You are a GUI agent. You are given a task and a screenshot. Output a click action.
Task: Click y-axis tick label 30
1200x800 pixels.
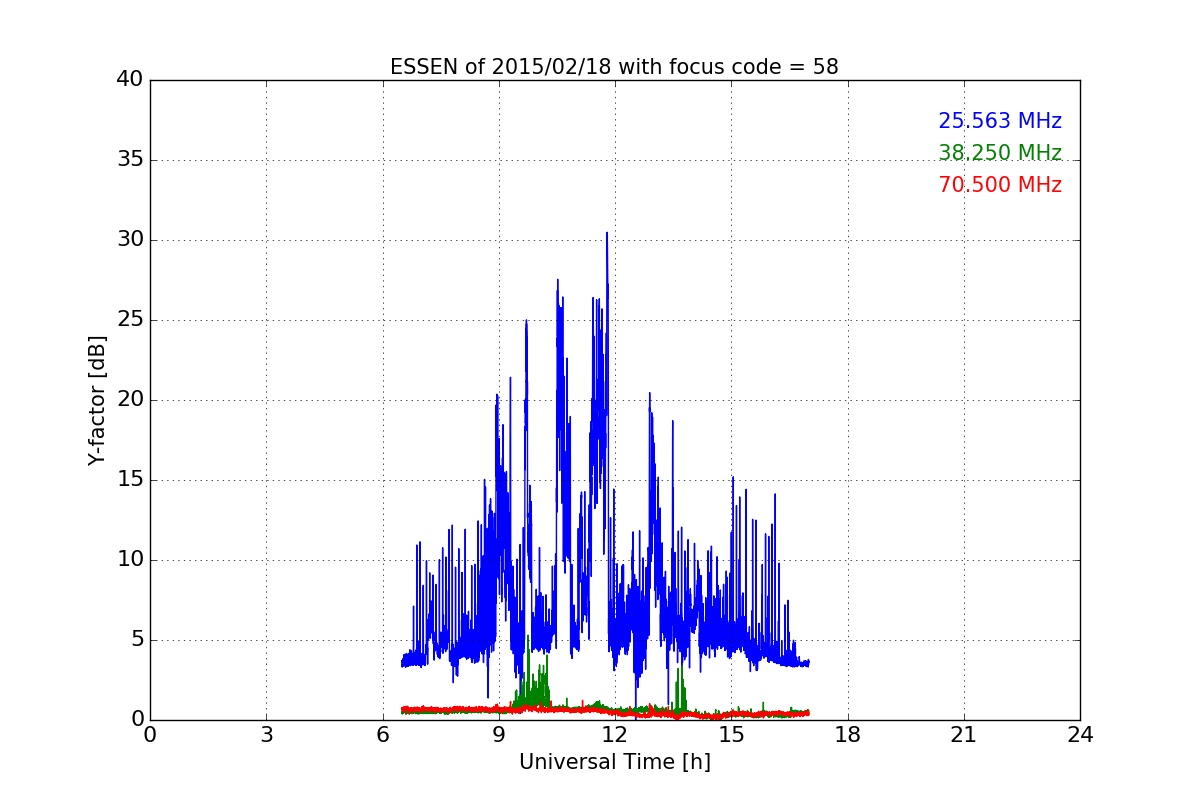pos(130,239)
